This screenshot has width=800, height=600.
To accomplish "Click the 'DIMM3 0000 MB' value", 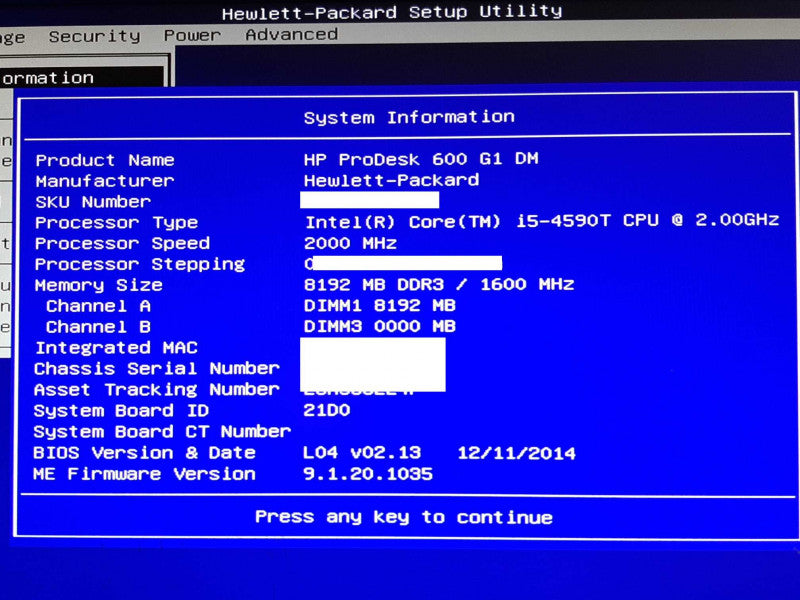I will [x=380, y=326].
